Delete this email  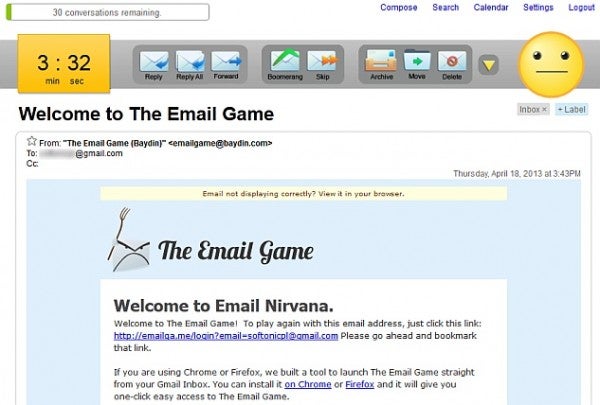(452, 65)
